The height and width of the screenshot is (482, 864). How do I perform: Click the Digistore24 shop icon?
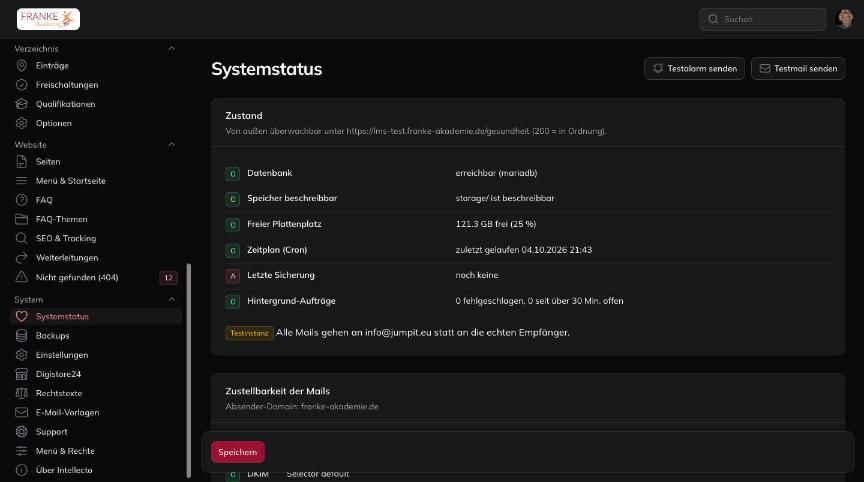[21, 374]
